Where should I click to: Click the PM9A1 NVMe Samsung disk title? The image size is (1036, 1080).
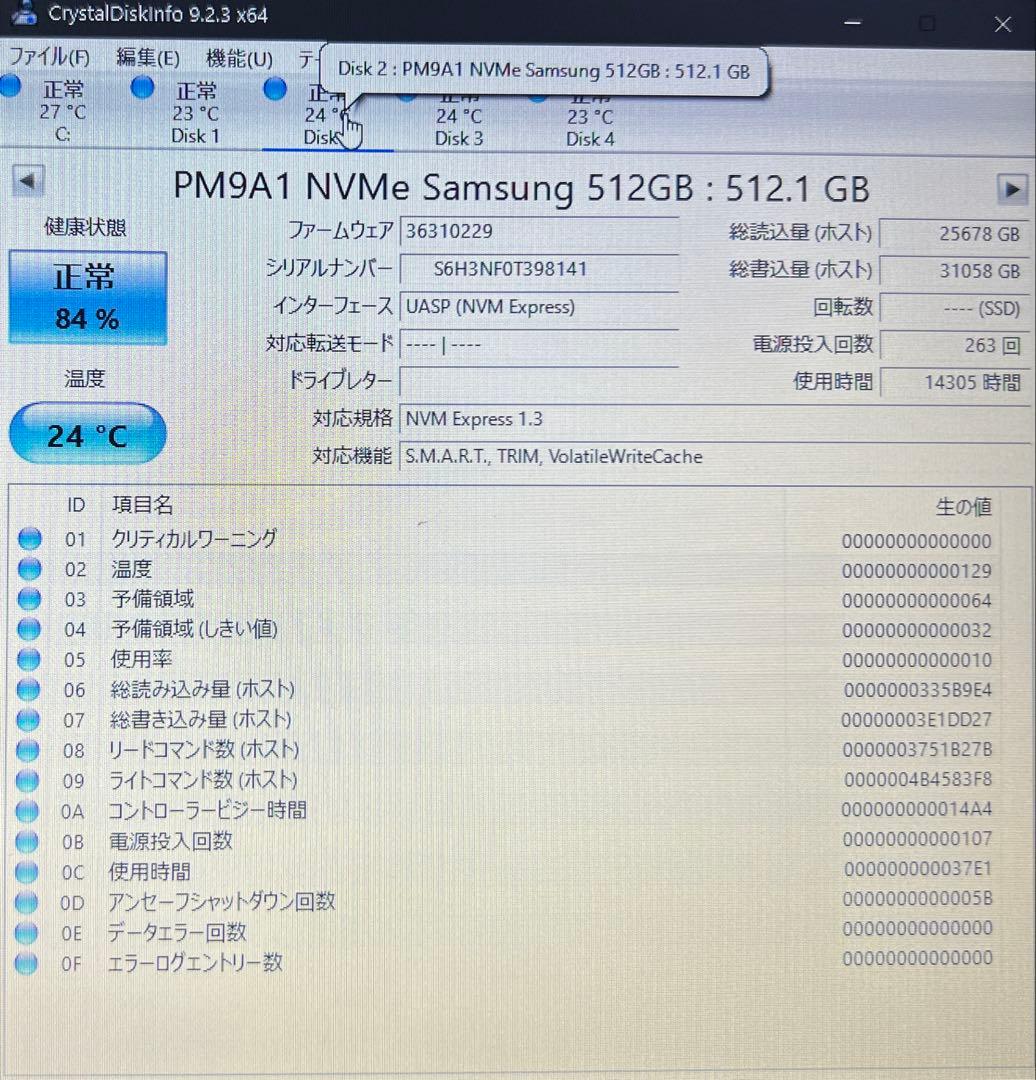(521, 187)
